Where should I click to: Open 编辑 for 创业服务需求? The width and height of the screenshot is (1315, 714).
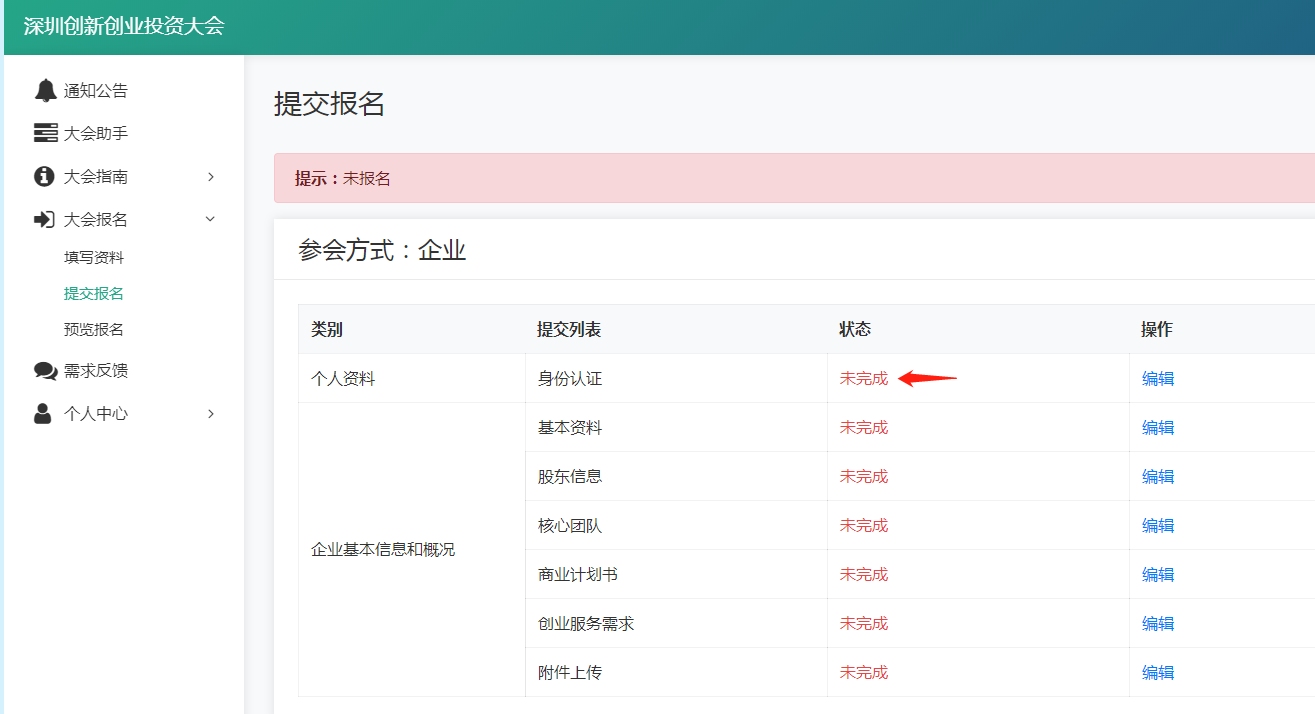point(1158,623)
